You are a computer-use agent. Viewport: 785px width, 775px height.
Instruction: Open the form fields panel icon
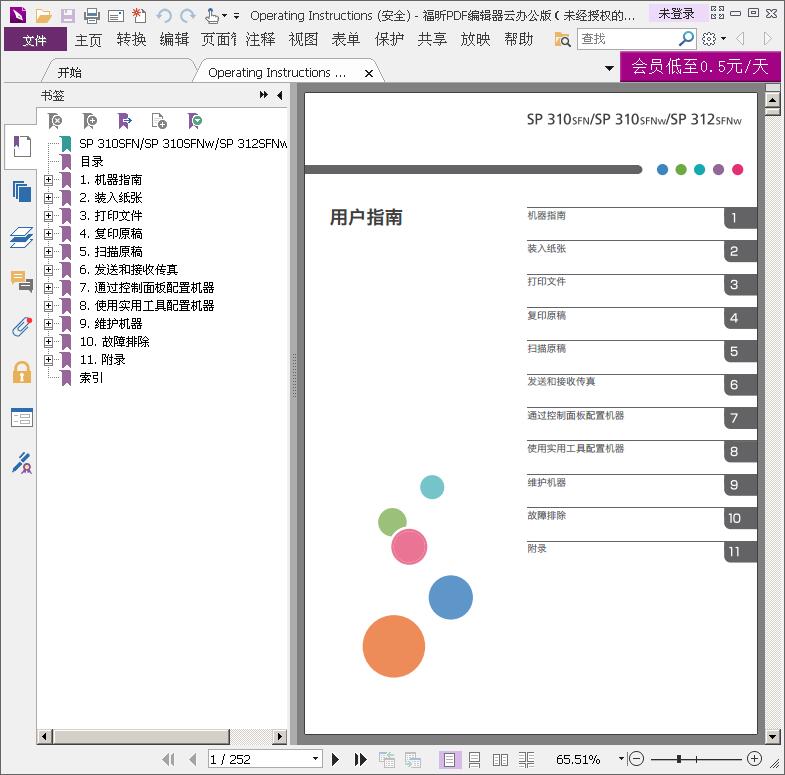[x=22, y=418]
